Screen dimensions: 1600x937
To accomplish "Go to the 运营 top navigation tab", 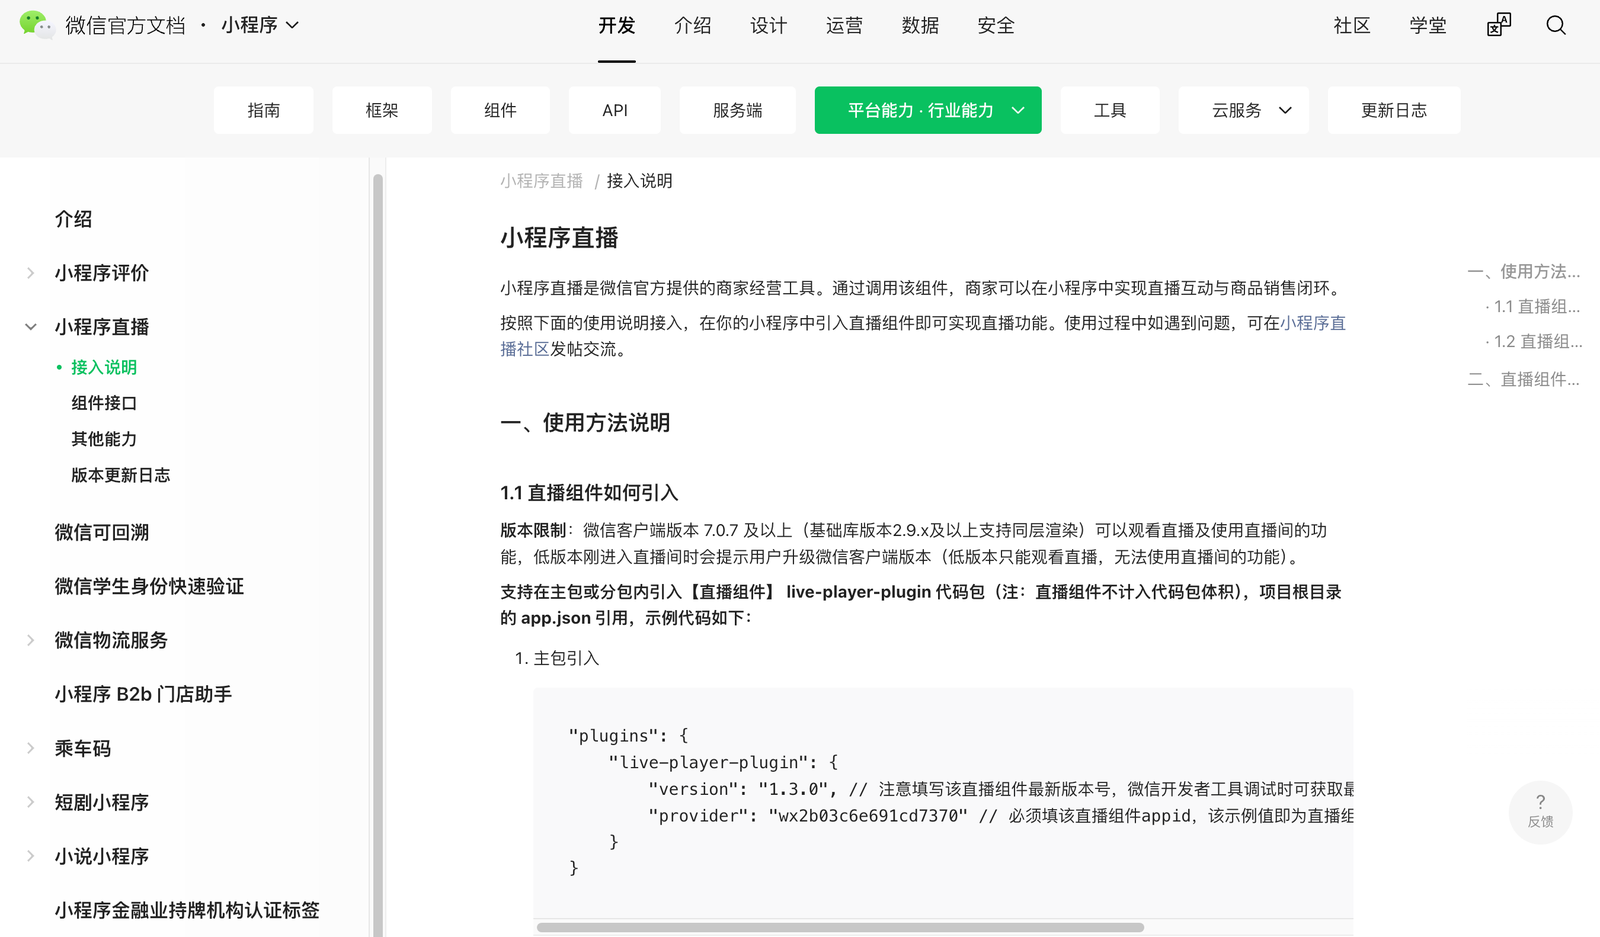I will 844,26.
